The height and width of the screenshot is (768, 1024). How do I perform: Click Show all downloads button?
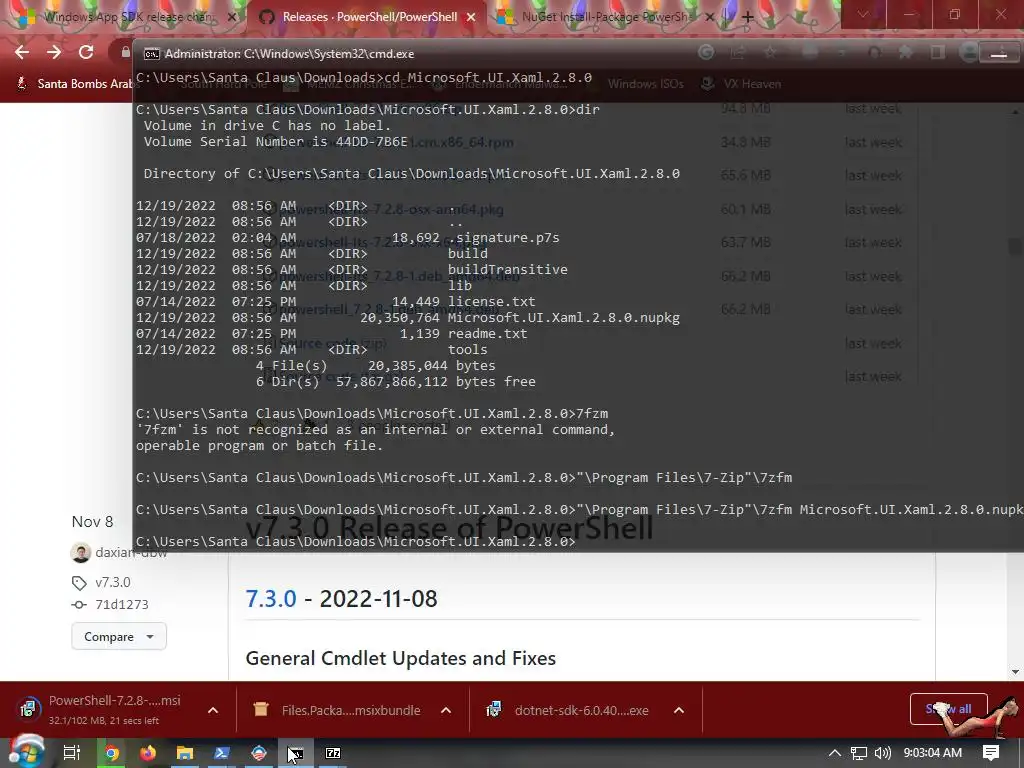(948, 709)
